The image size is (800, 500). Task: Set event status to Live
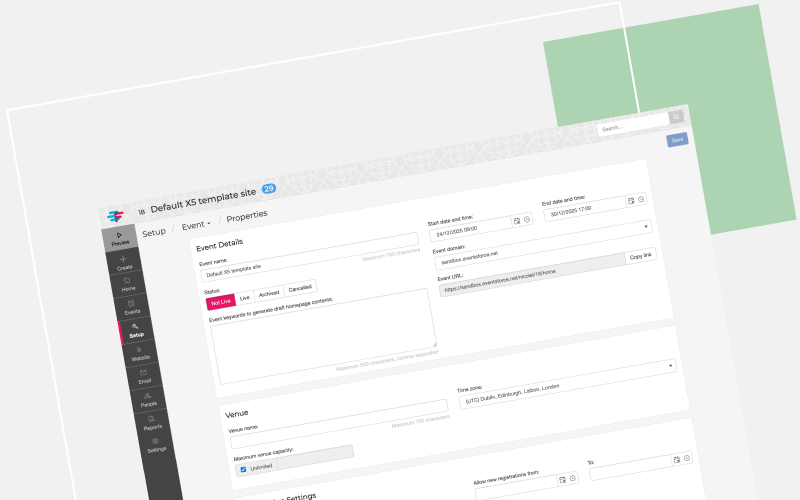(x=245, y=298)
